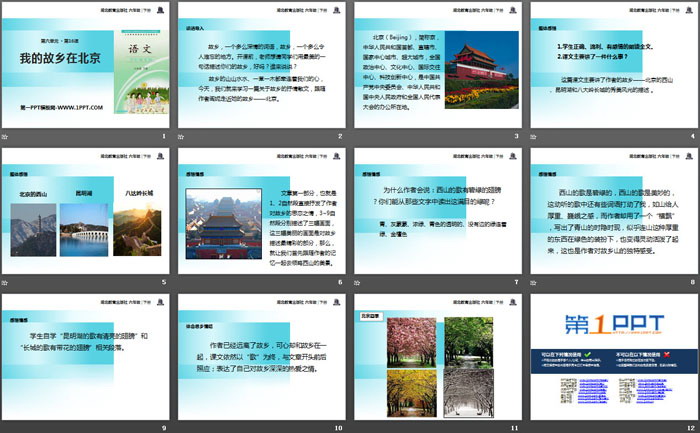Select slide 4 thumbnail
Image resolution: width=700 pixels, height=433 pixels.
coord(614,65)
